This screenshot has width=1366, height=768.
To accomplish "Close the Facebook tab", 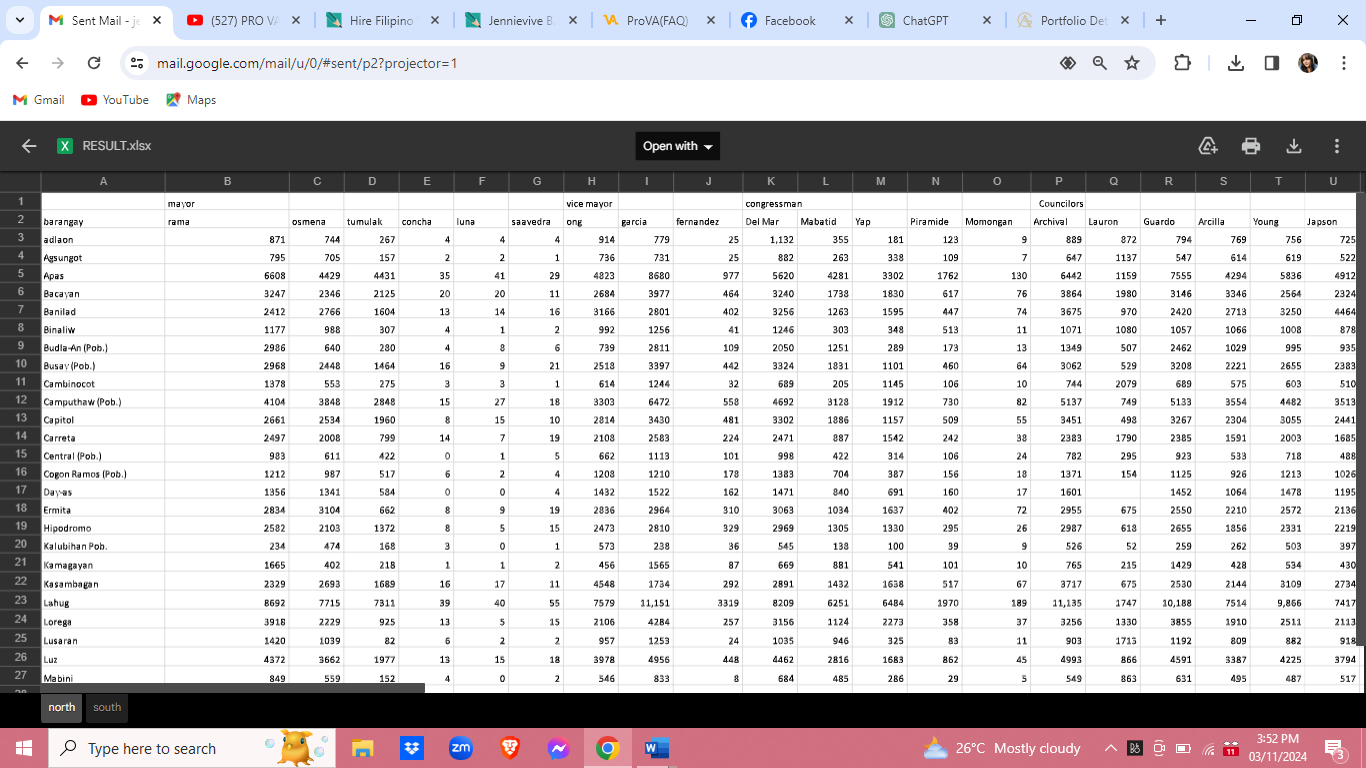I will [849, 20].
